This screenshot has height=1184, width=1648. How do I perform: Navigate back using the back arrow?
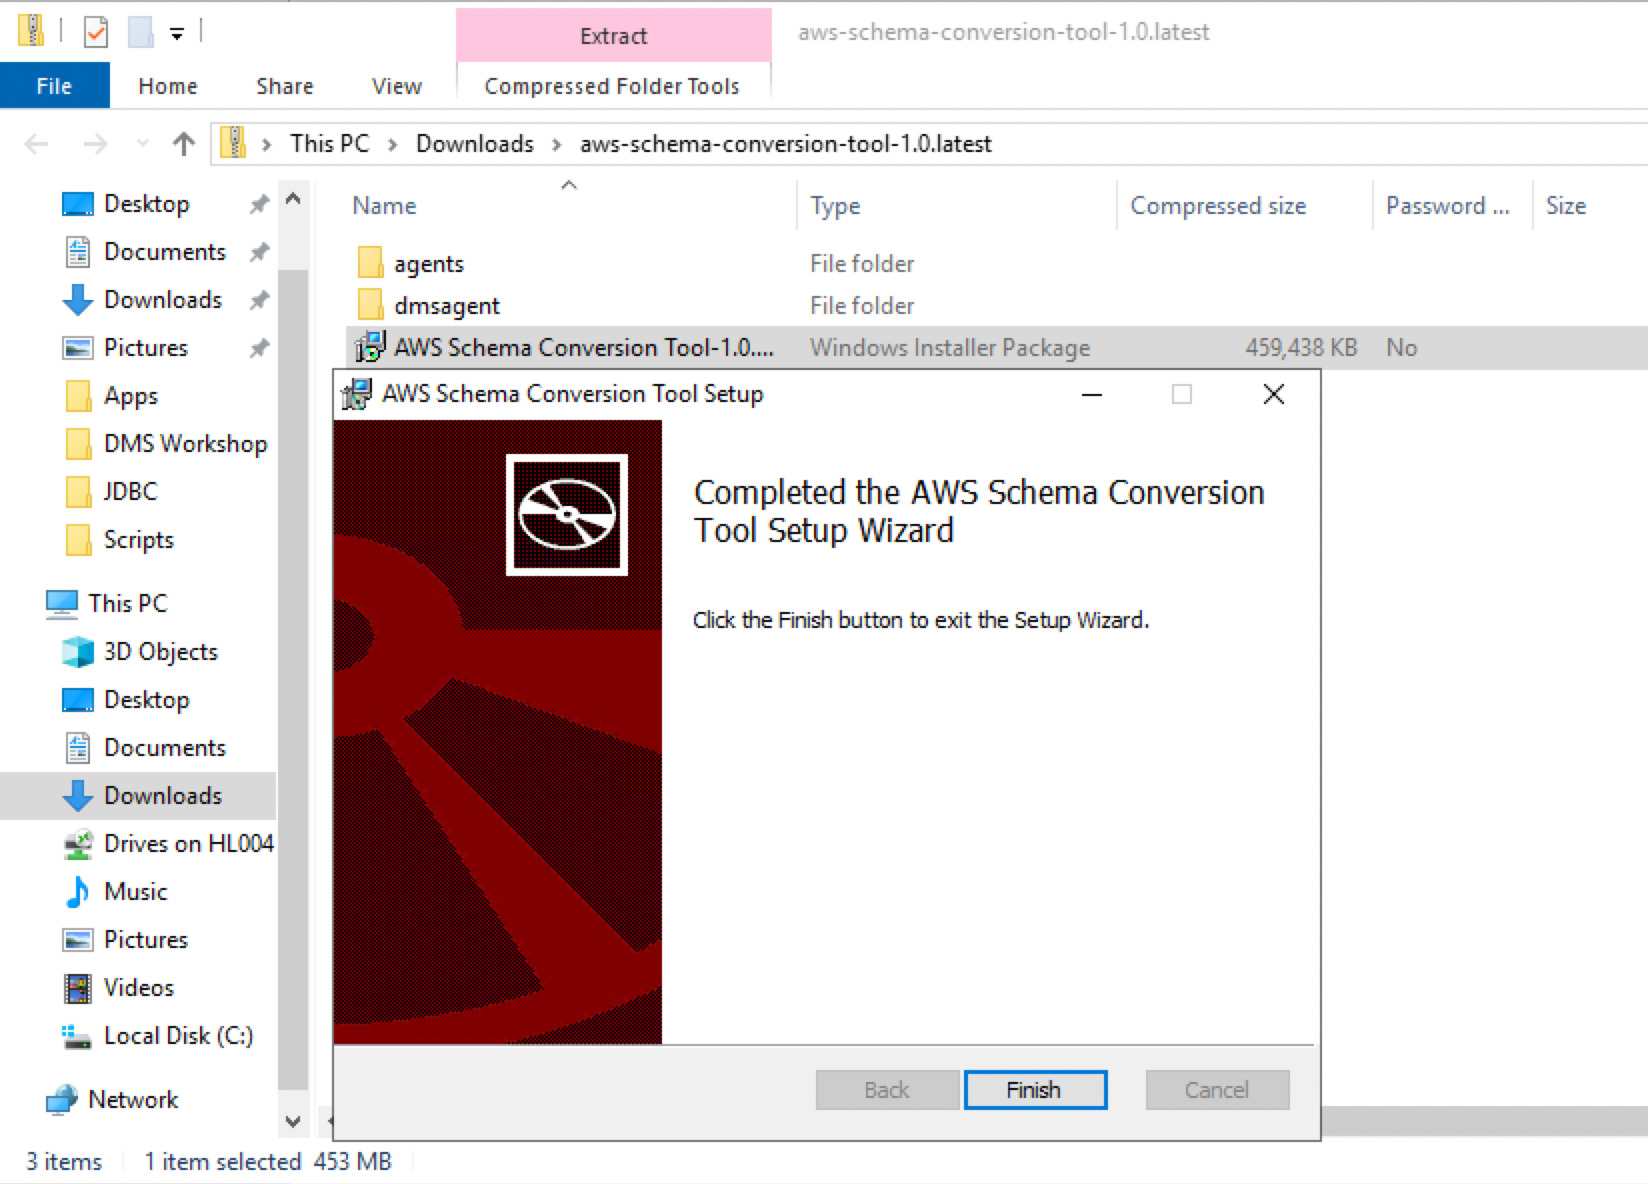[36, 144]
